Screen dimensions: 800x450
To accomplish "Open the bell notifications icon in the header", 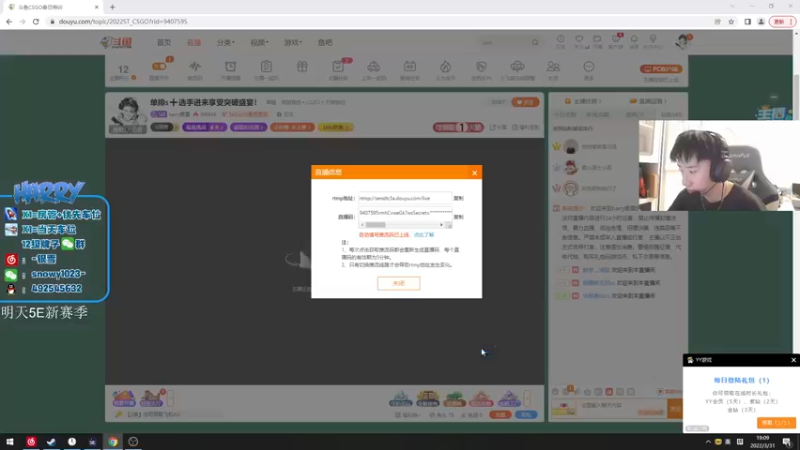I will (x=634, y=39).
